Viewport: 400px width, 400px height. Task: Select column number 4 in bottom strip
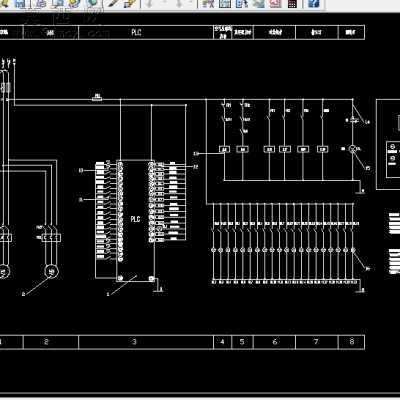pos(222,342)
